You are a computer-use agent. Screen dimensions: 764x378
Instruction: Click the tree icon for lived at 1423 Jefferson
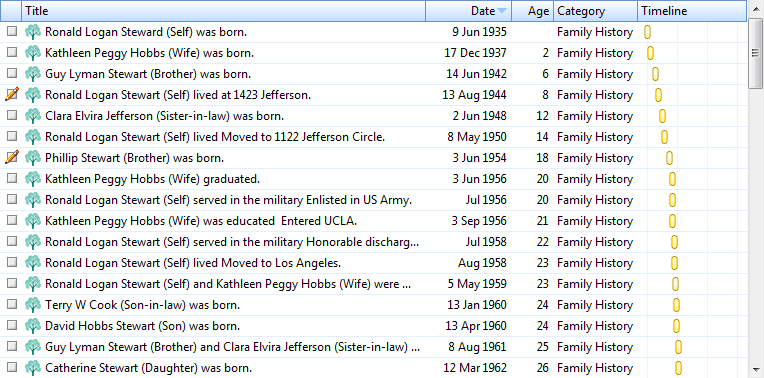point(33,95)
